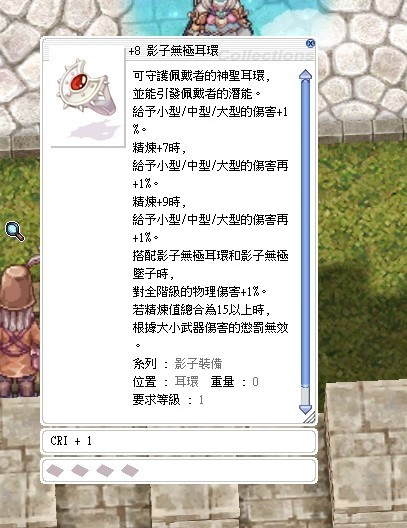This screenshot has width=407, height=528.
Task: Click the scrollbar up arrow
Action: [305, 75]
